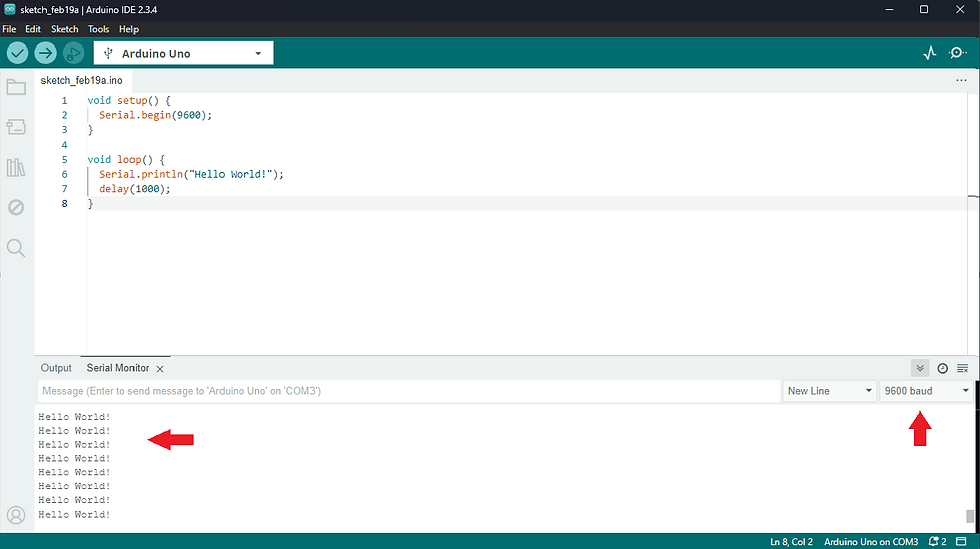The image size is (980, 549).
Task: Verify the sketch with checkmark button
Action: [x=18, y=53]
